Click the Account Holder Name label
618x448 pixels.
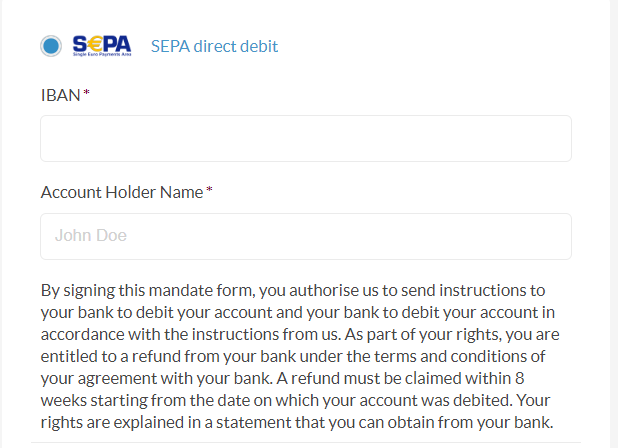[122, 192]
